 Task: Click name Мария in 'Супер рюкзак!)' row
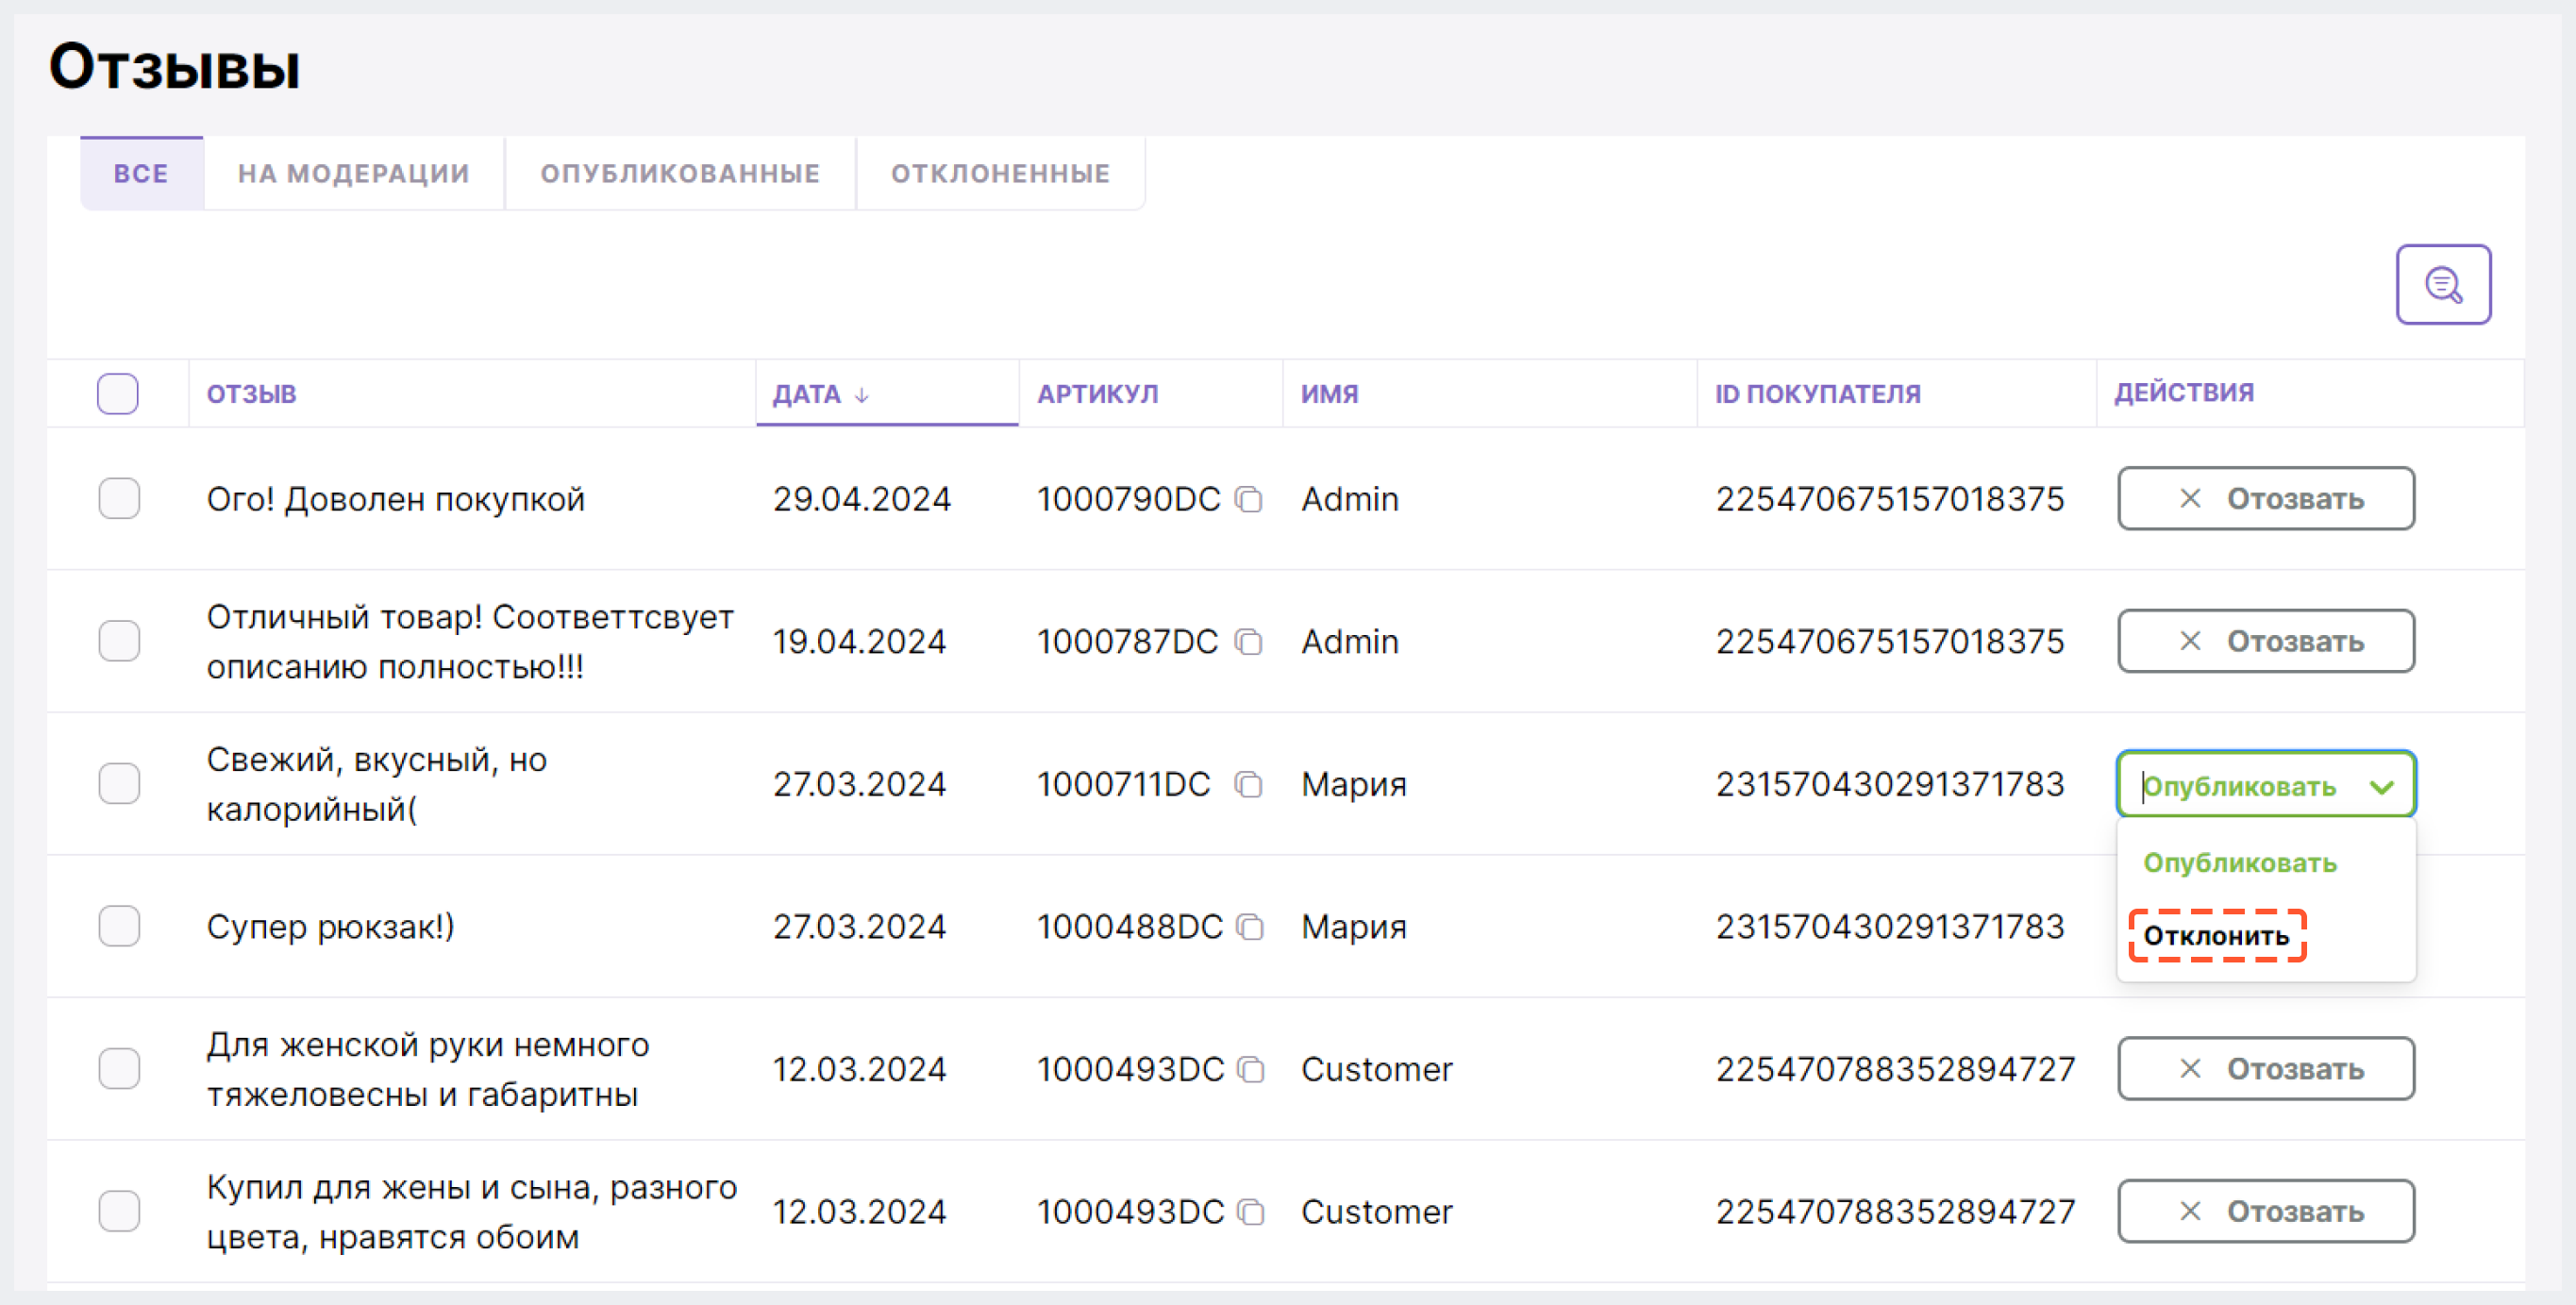pyautogui.click(x=1354, y=927)
